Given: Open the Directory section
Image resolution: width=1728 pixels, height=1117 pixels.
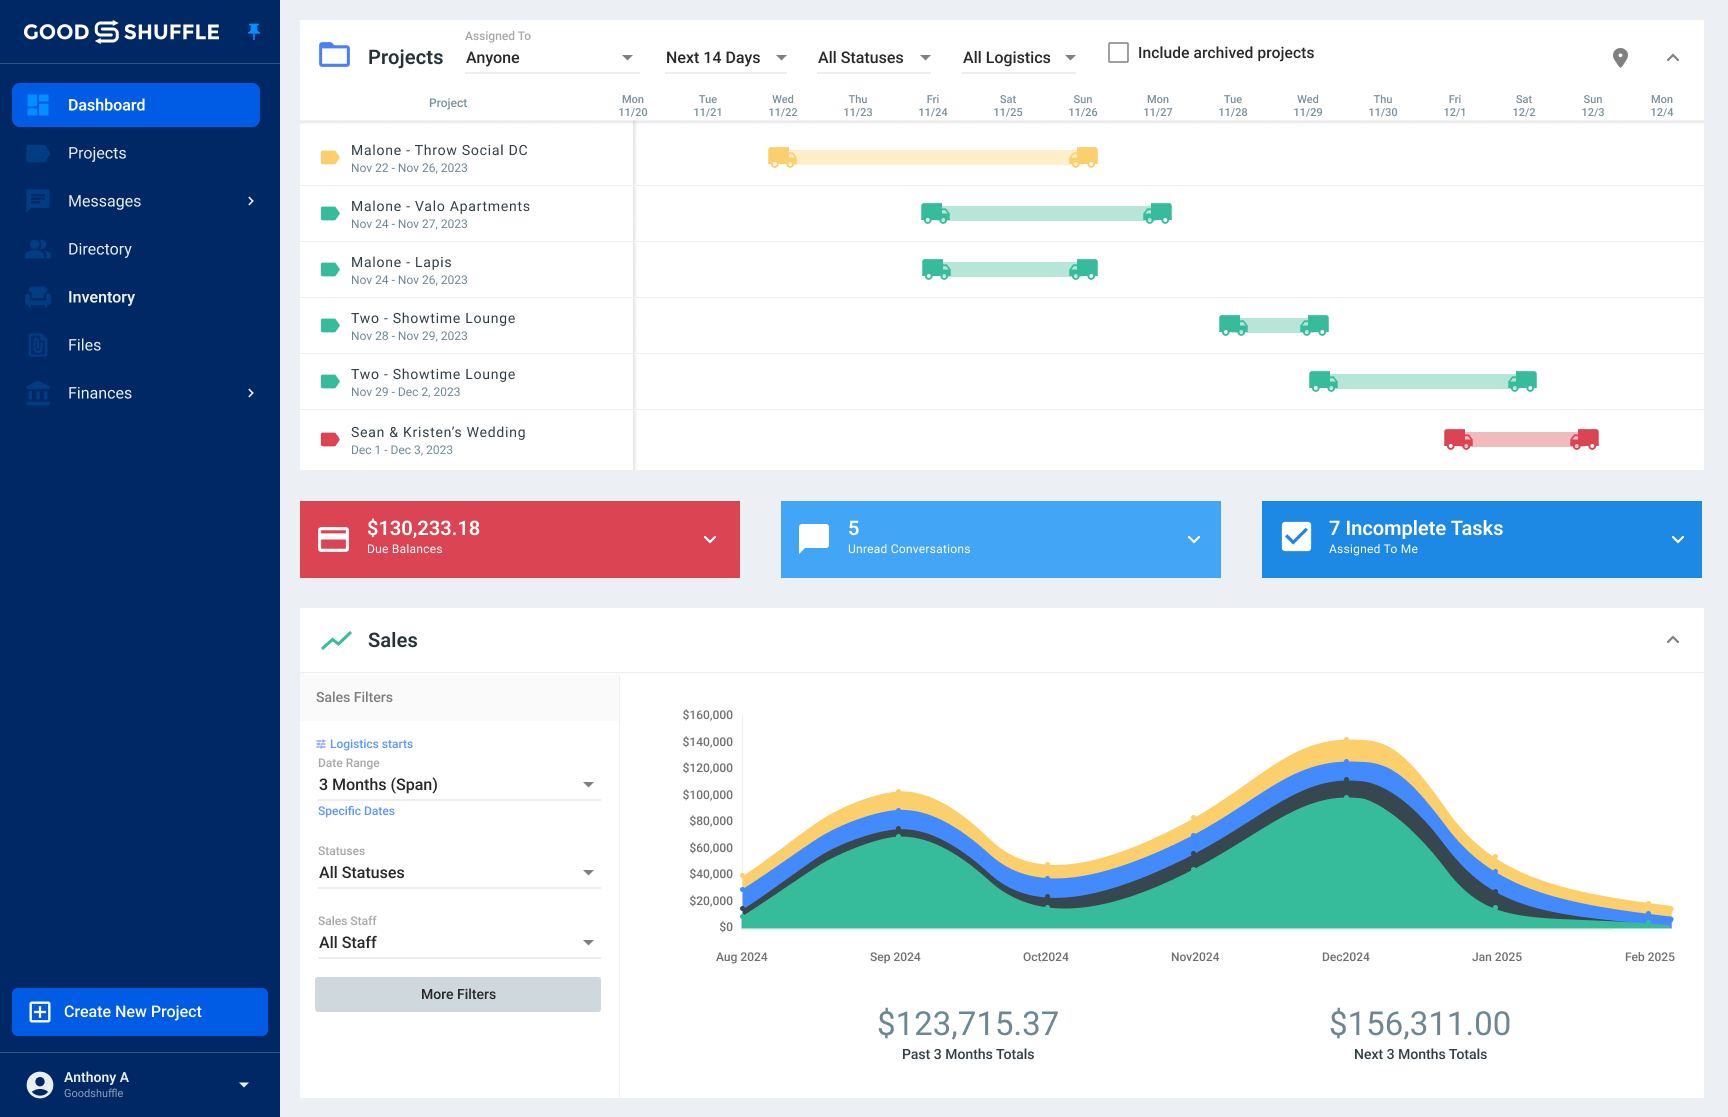Looking at the screenshot, I should (100, 249).
